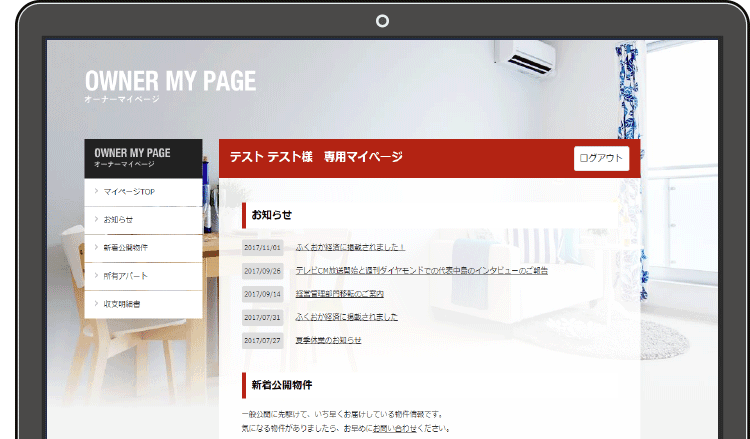The height and width of the screenshot is (439, 750).
Task: Go to 所有アパート in the sidebar
Action: tap(143, 276)
